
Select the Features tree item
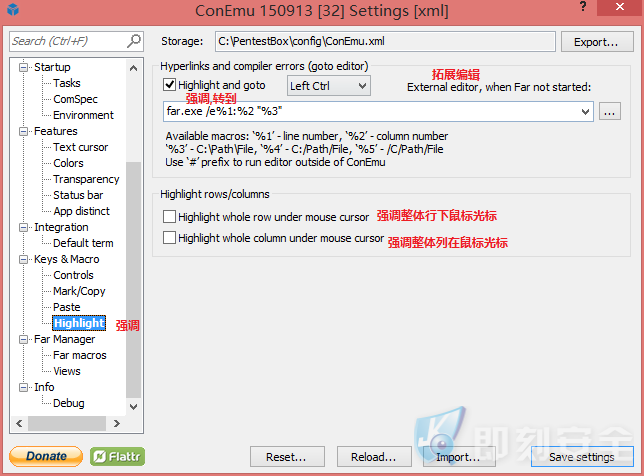tap(55, 131)
